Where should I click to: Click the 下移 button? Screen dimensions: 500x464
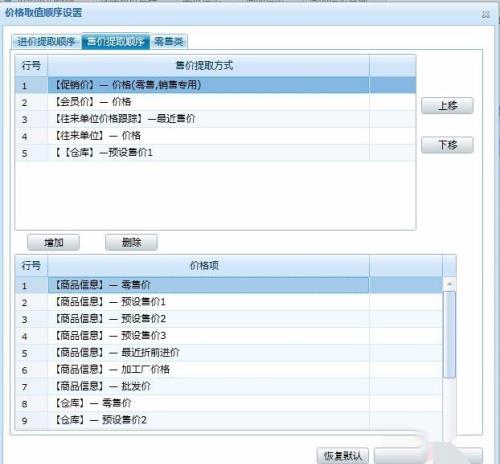pos(447,145)
